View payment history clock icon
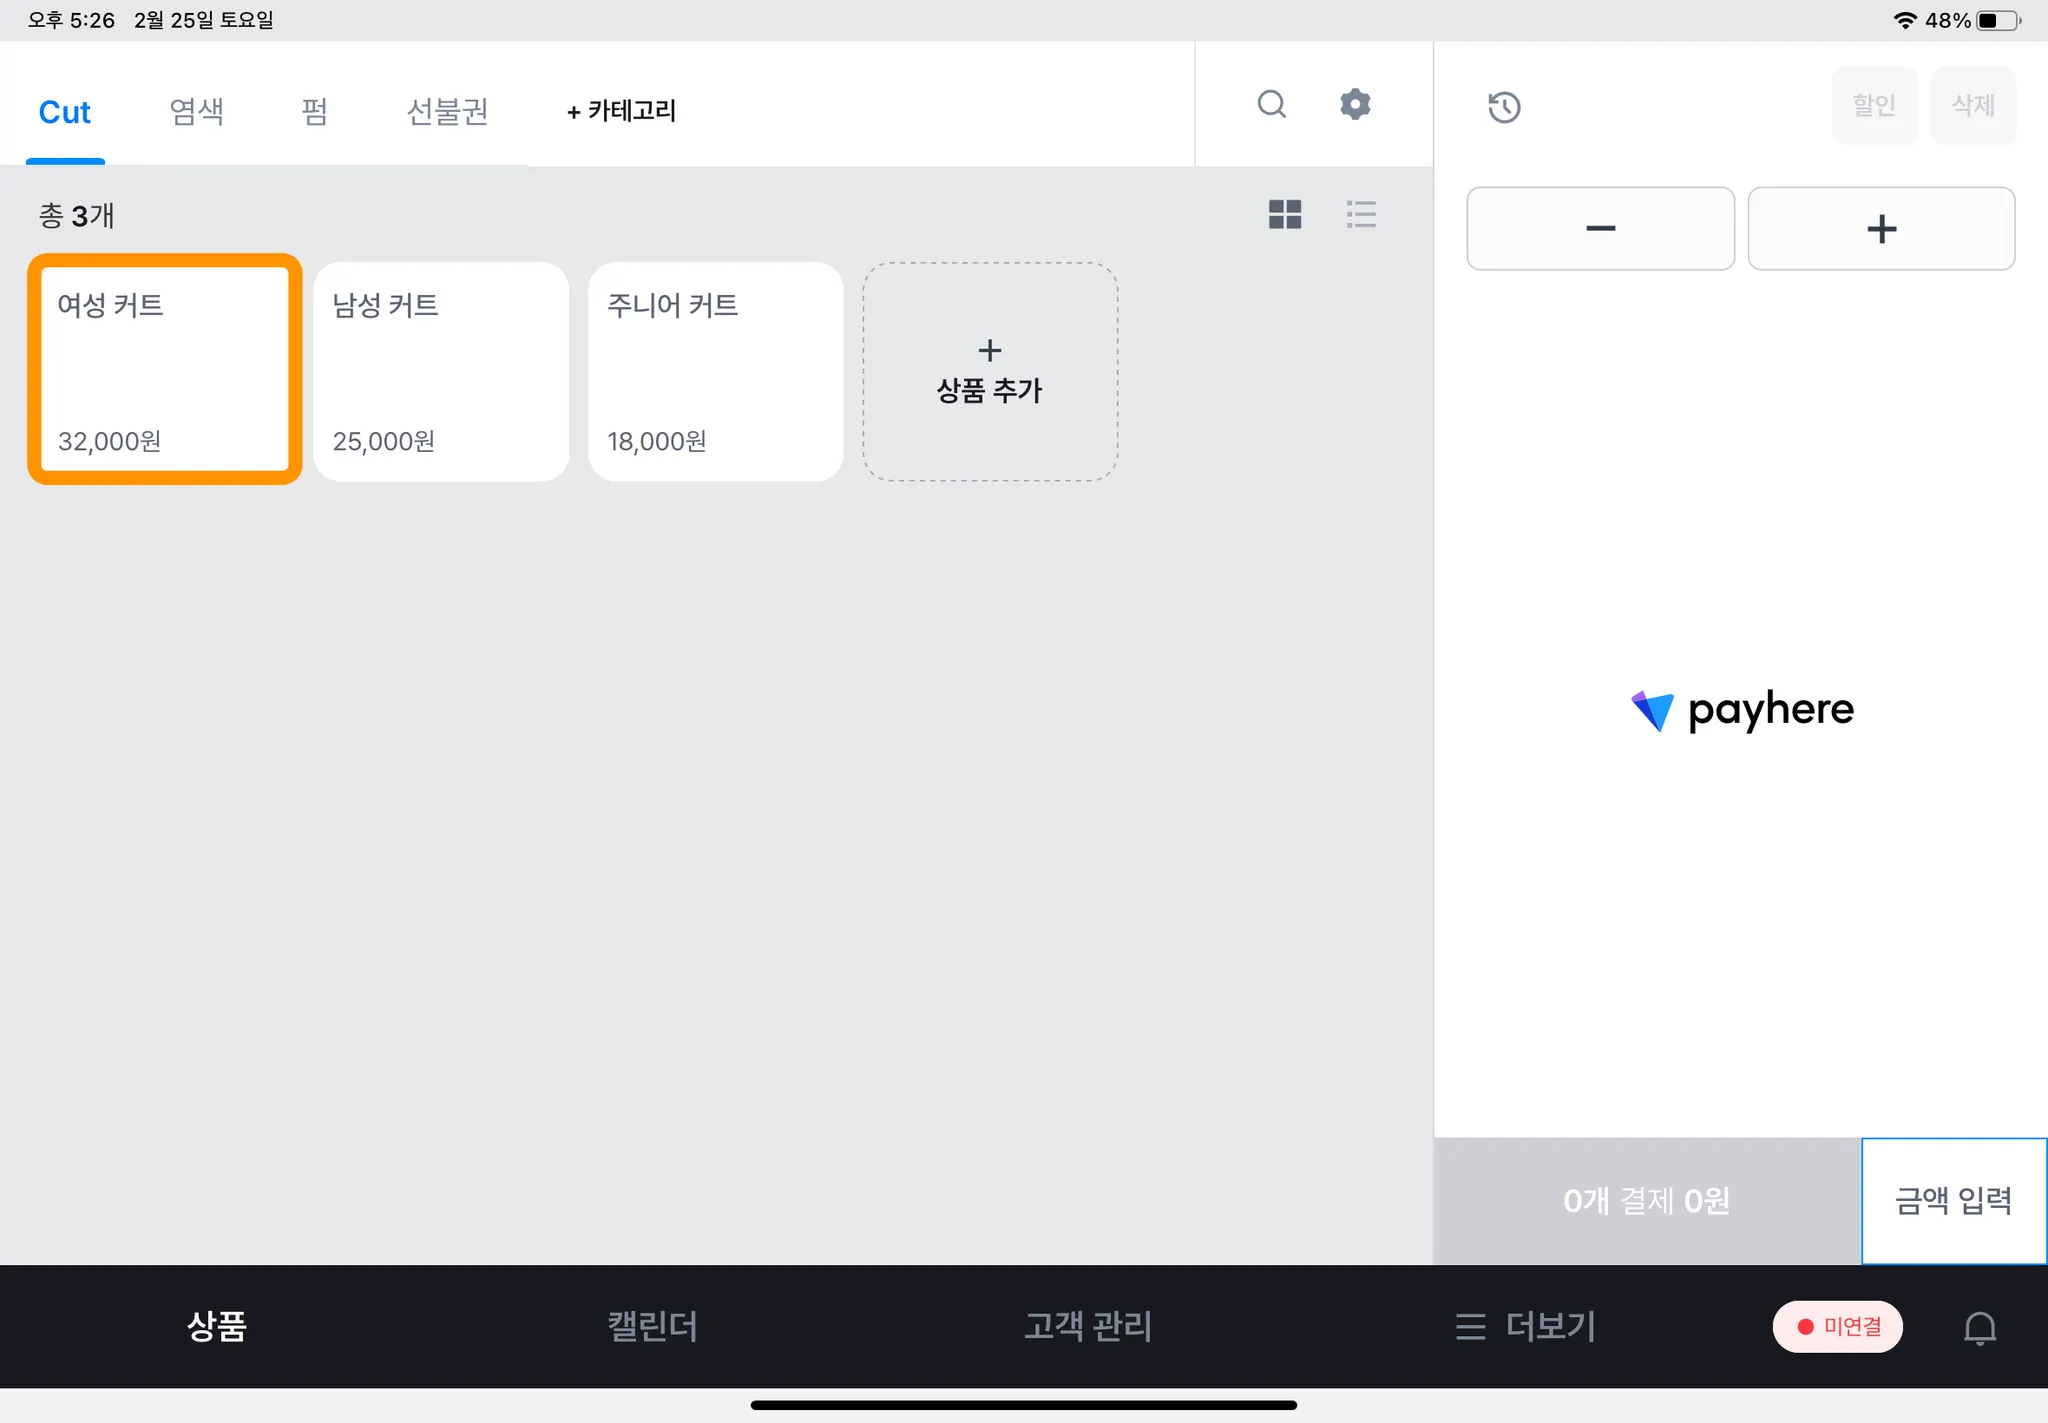 (1504, 107)
